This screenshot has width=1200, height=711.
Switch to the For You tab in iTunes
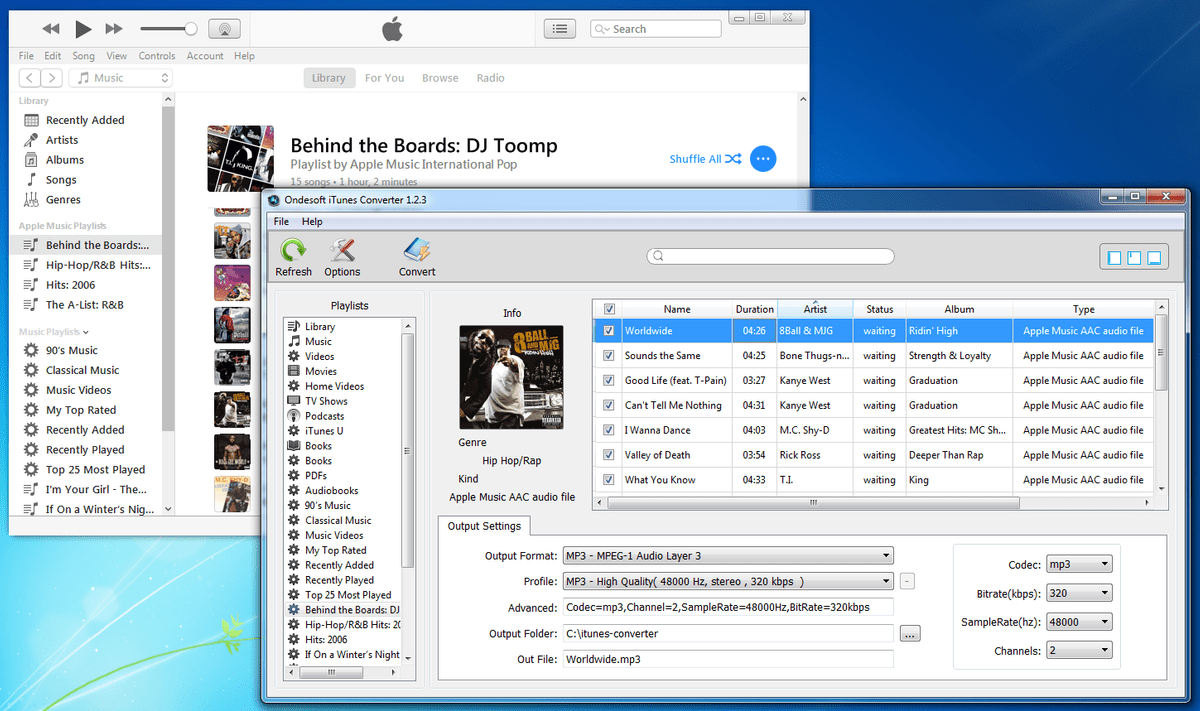coord(384,77)
